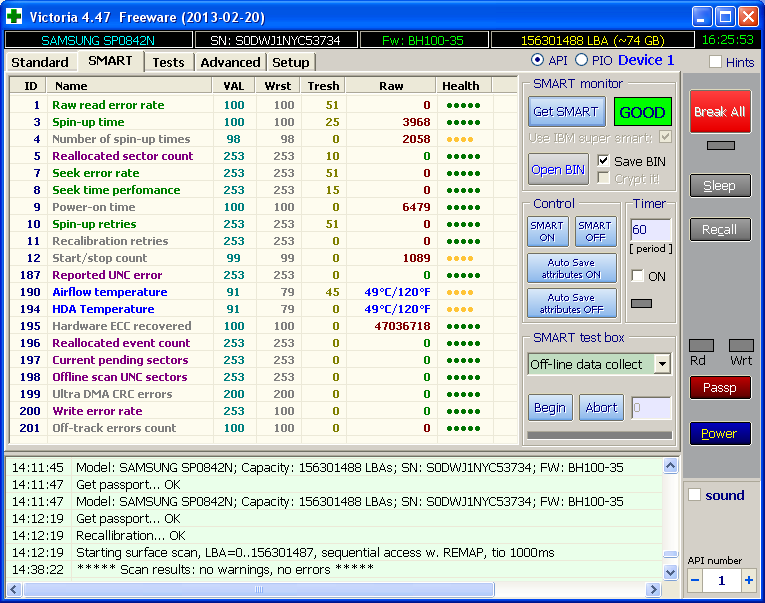Click the Recall button

pos(719,230)
